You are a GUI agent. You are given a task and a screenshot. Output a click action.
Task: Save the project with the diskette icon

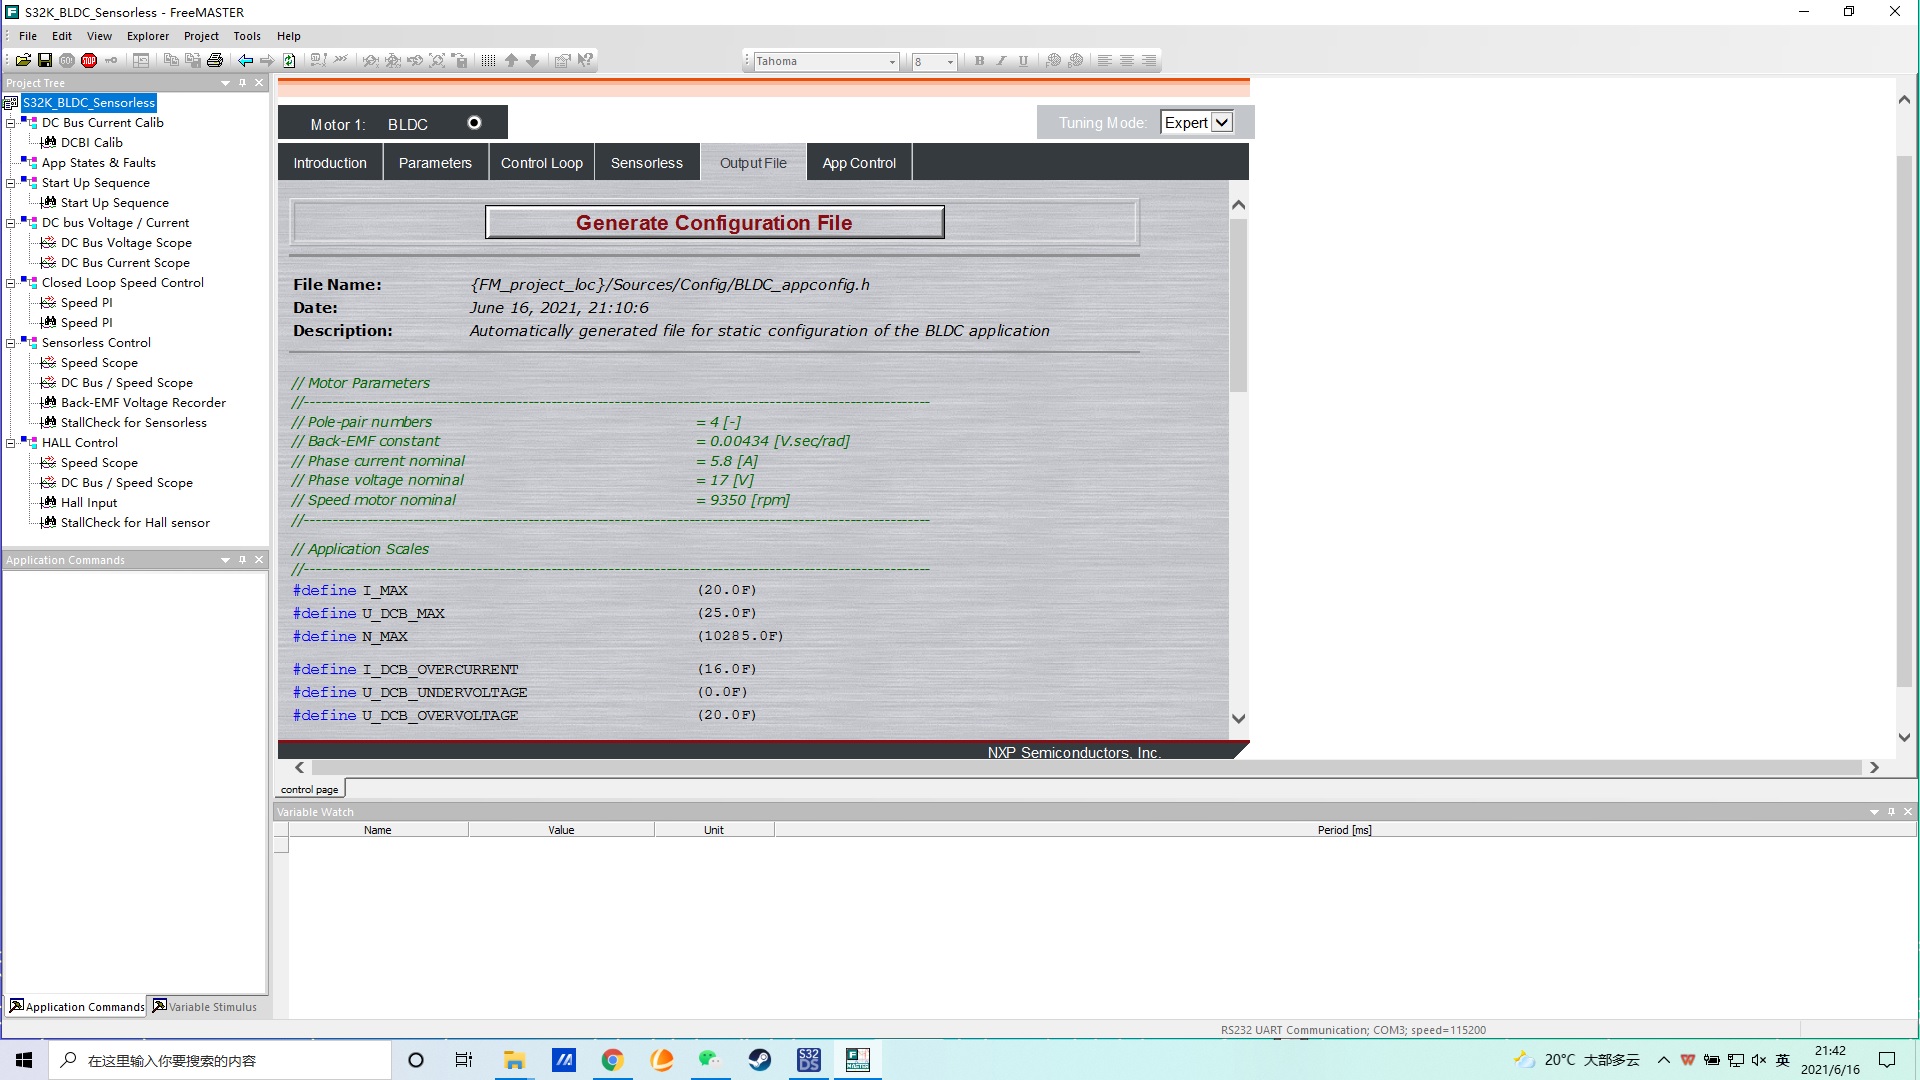pos(44,60)
